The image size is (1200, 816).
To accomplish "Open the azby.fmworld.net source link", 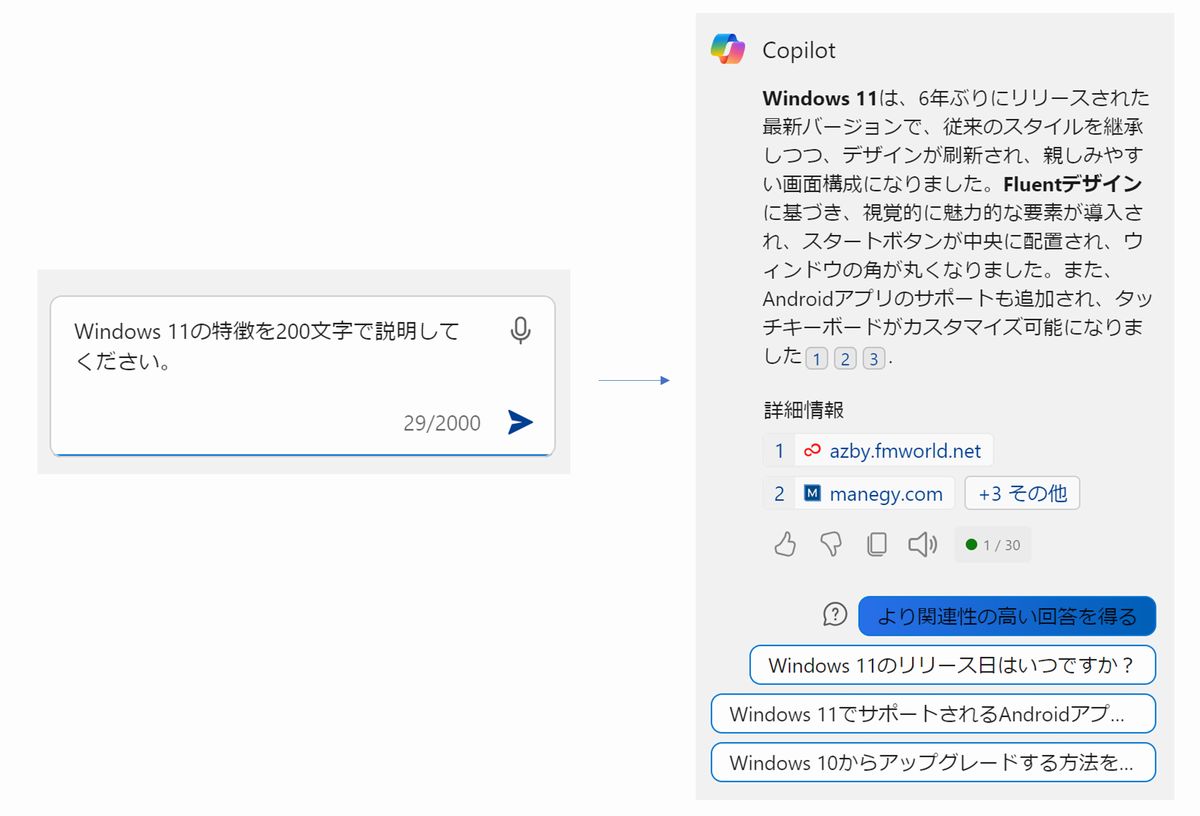I will pyautogui.click(x=878, y=451).
